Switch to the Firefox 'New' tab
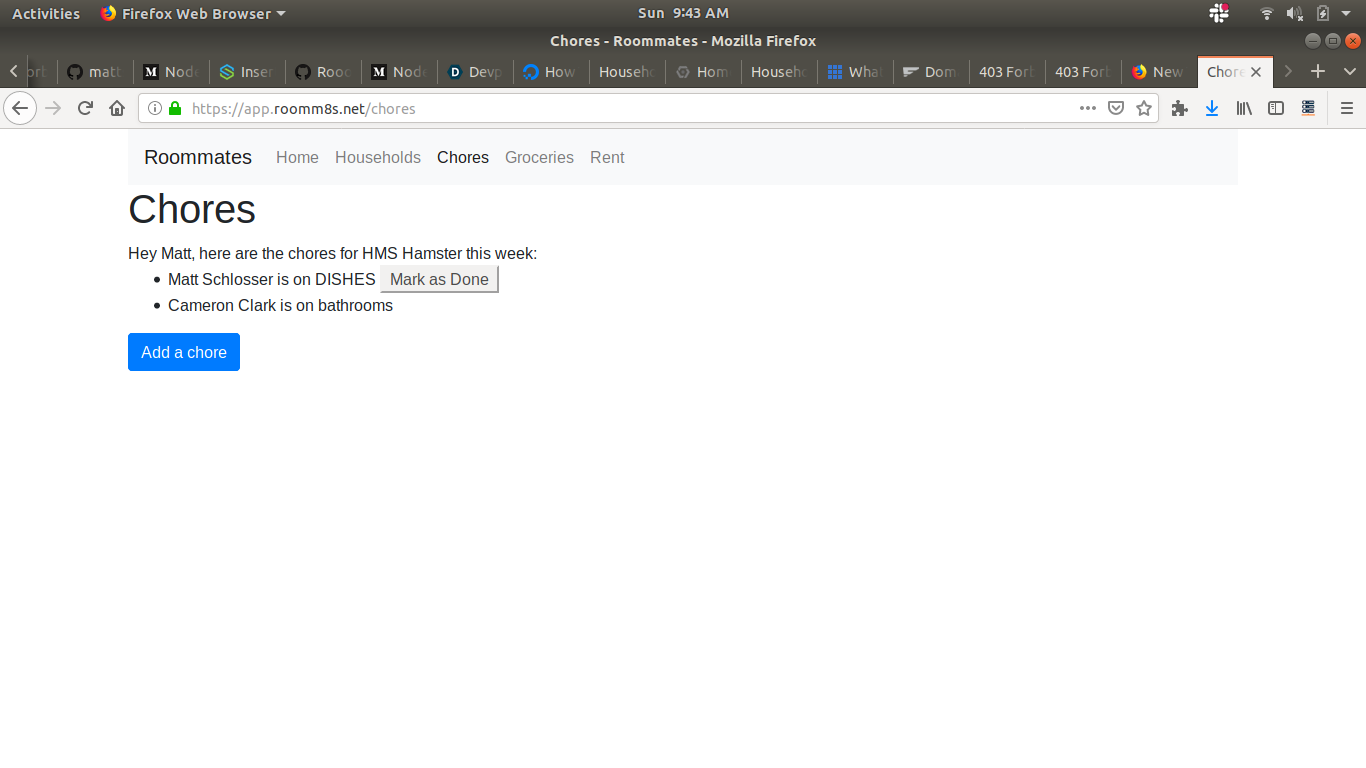1366x768 pixels. pyautogui.click(x=1159, y=72)
